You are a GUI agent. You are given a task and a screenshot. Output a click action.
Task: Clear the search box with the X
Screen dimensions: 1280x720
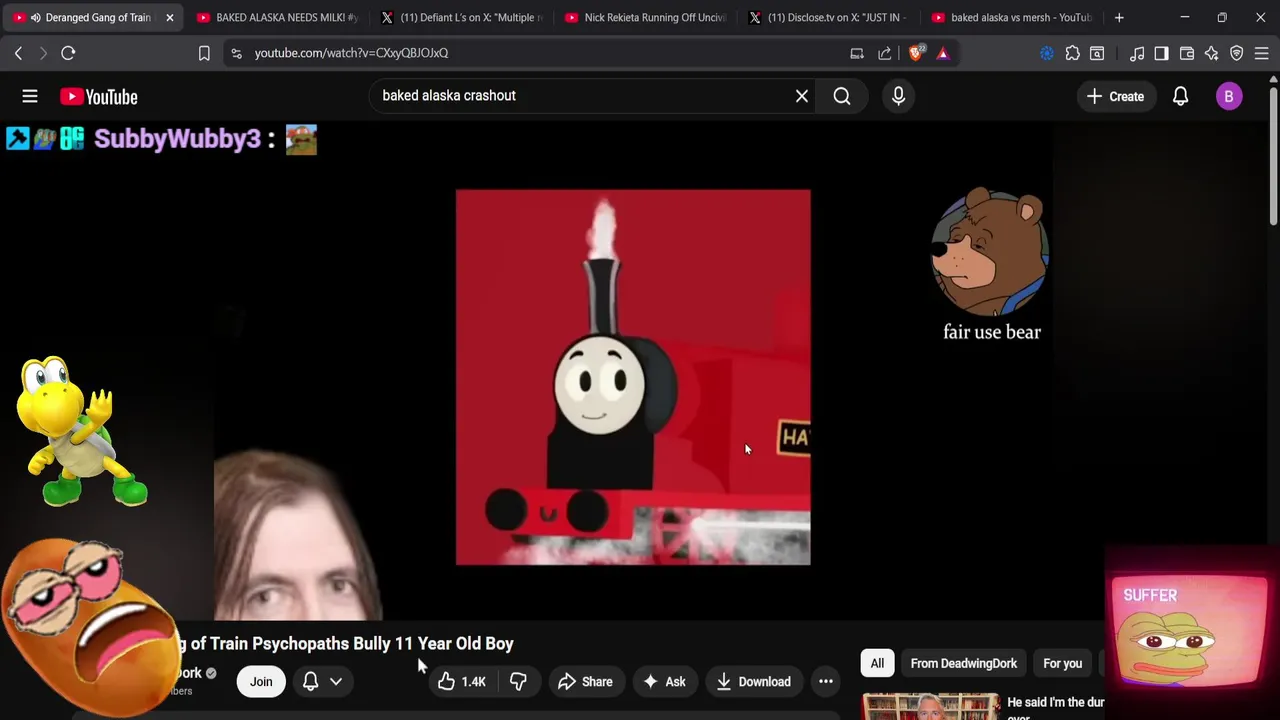[x=801, y=96]
